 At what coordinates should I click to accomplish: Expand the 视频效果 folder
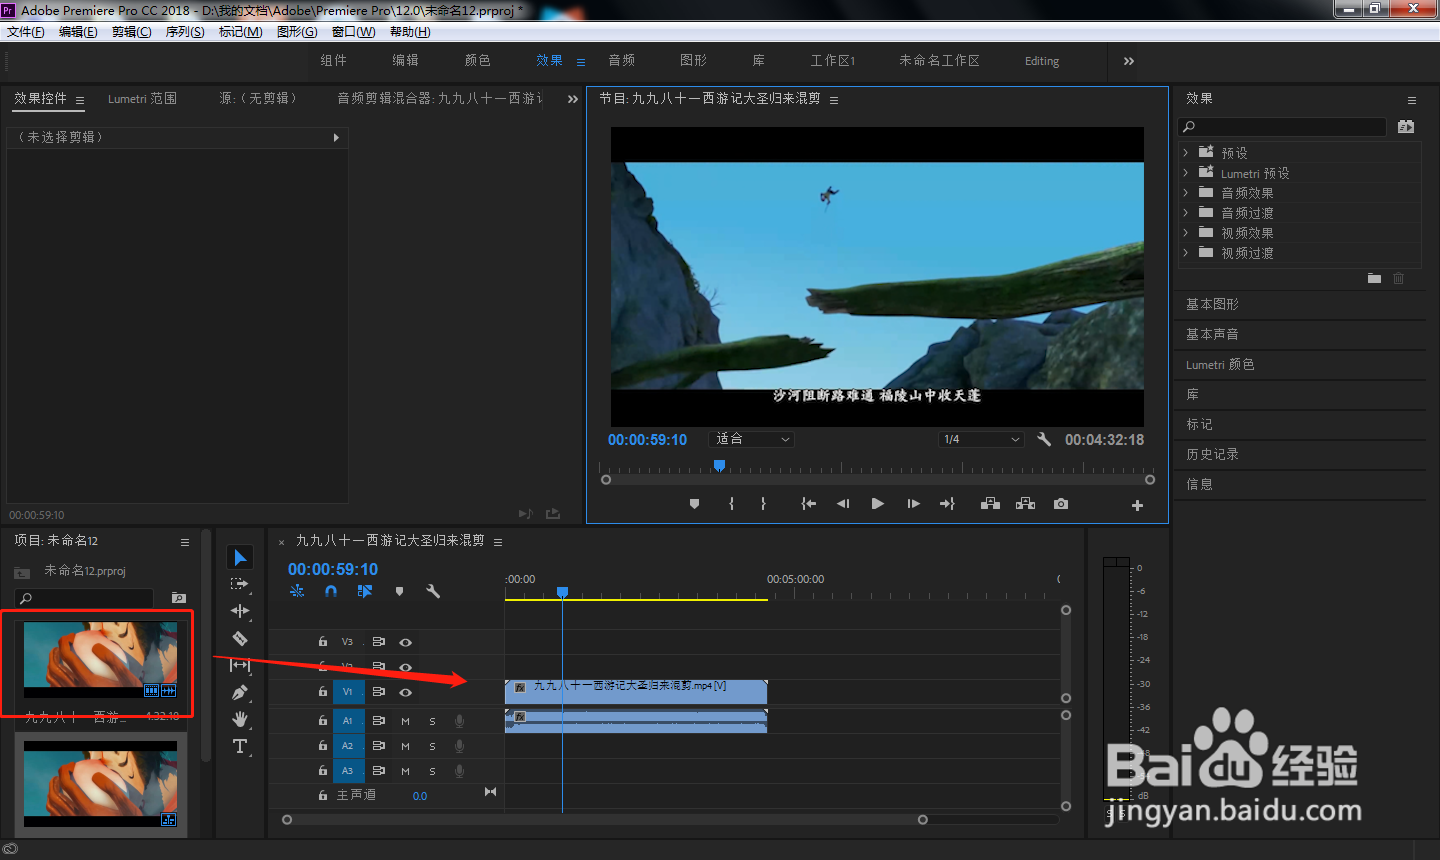tap(1186, 232)
